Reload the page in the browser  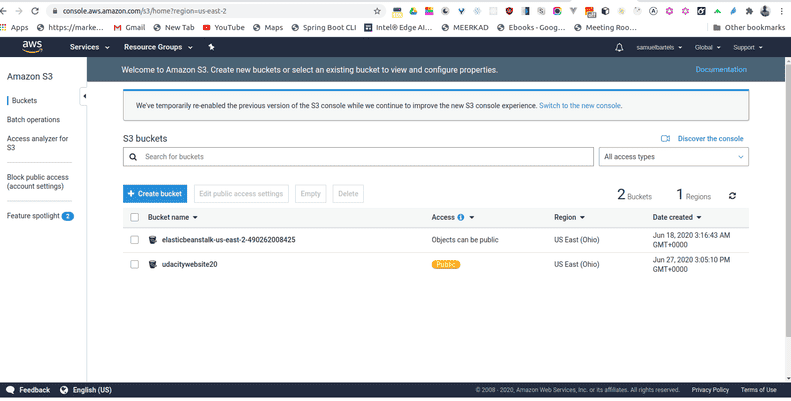point(35,11)
